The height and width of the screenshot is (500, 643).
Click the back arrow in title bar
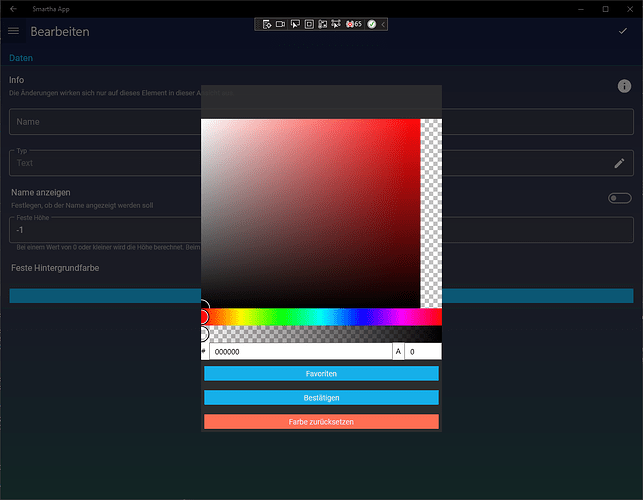(14, 8)
